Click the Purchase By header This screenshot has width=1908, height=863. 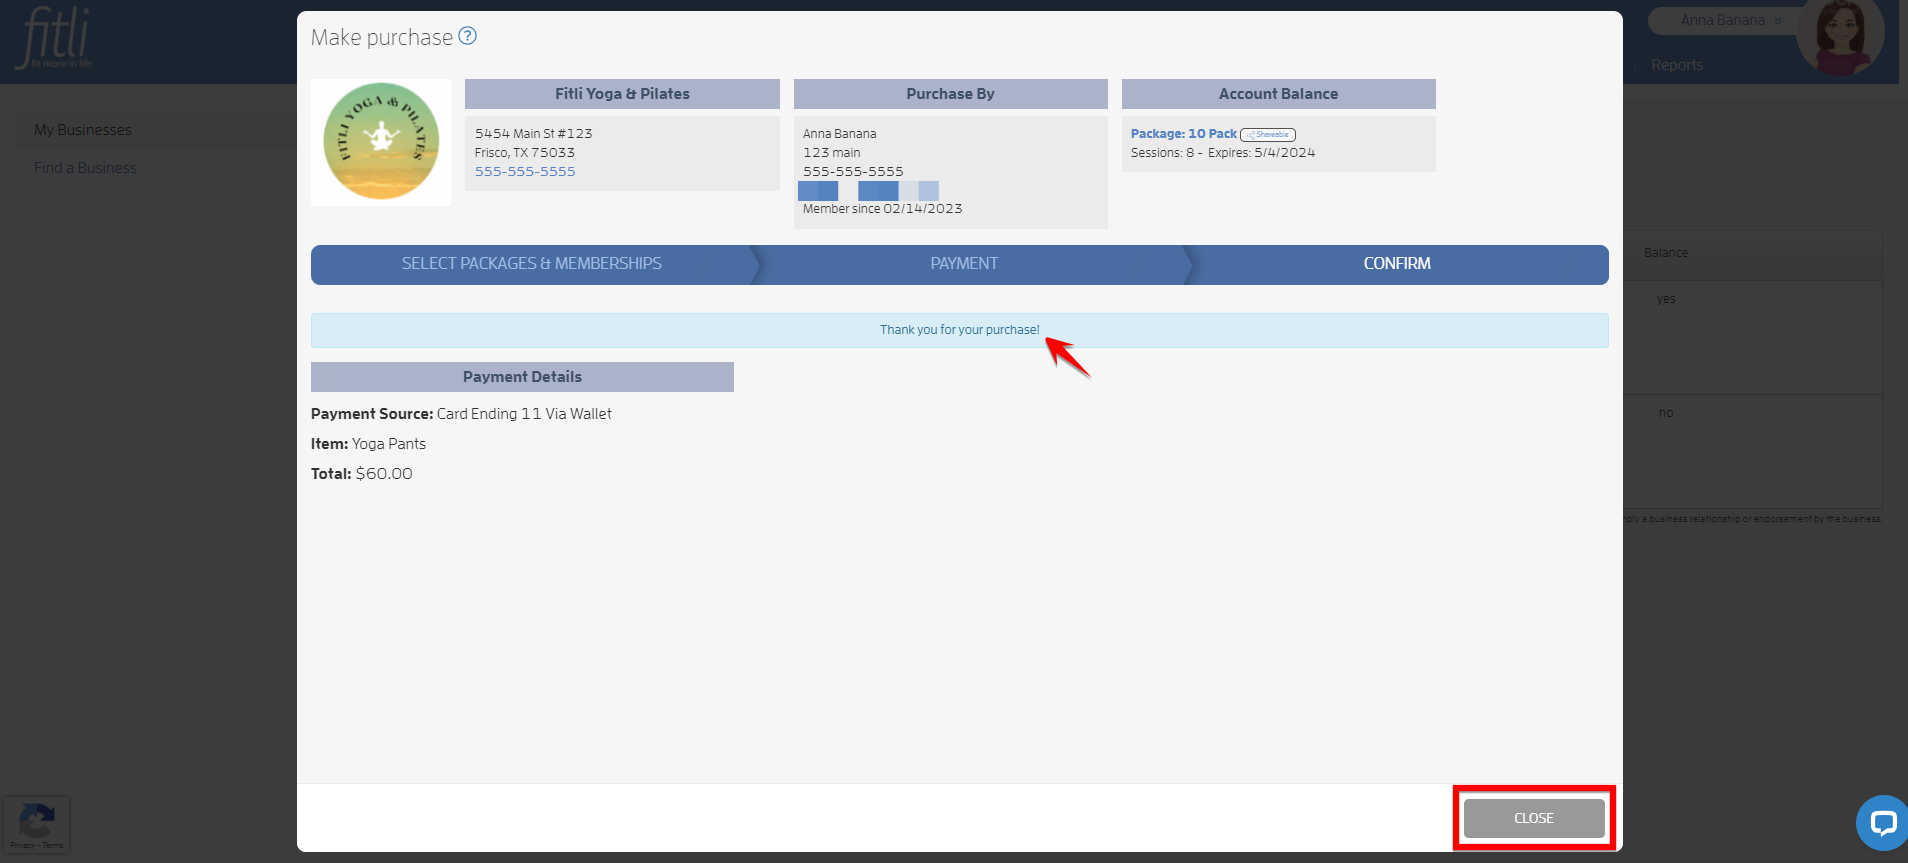(x=951, y=94)
